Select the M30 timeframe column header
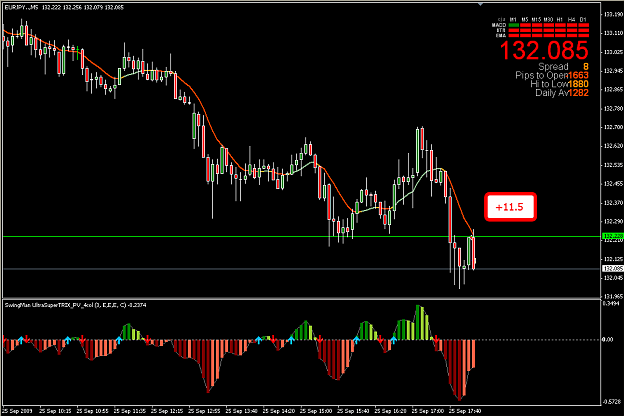 548,20
